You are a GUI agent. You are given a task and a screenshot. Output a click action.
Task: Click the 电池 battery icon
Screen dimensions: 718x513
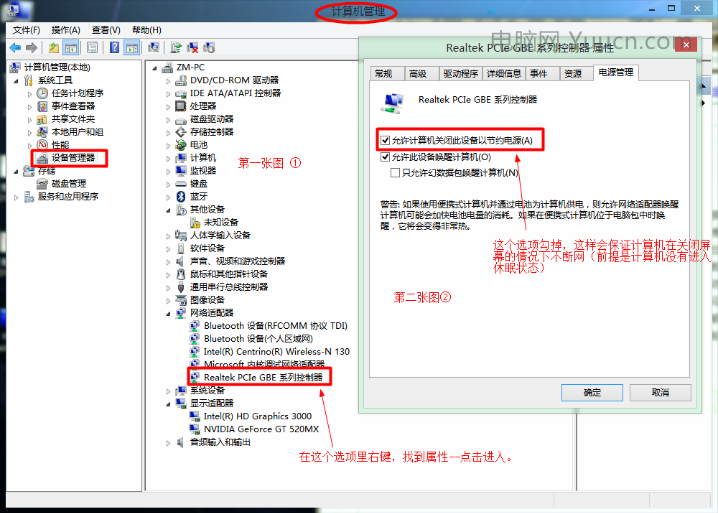pos(181,145)
